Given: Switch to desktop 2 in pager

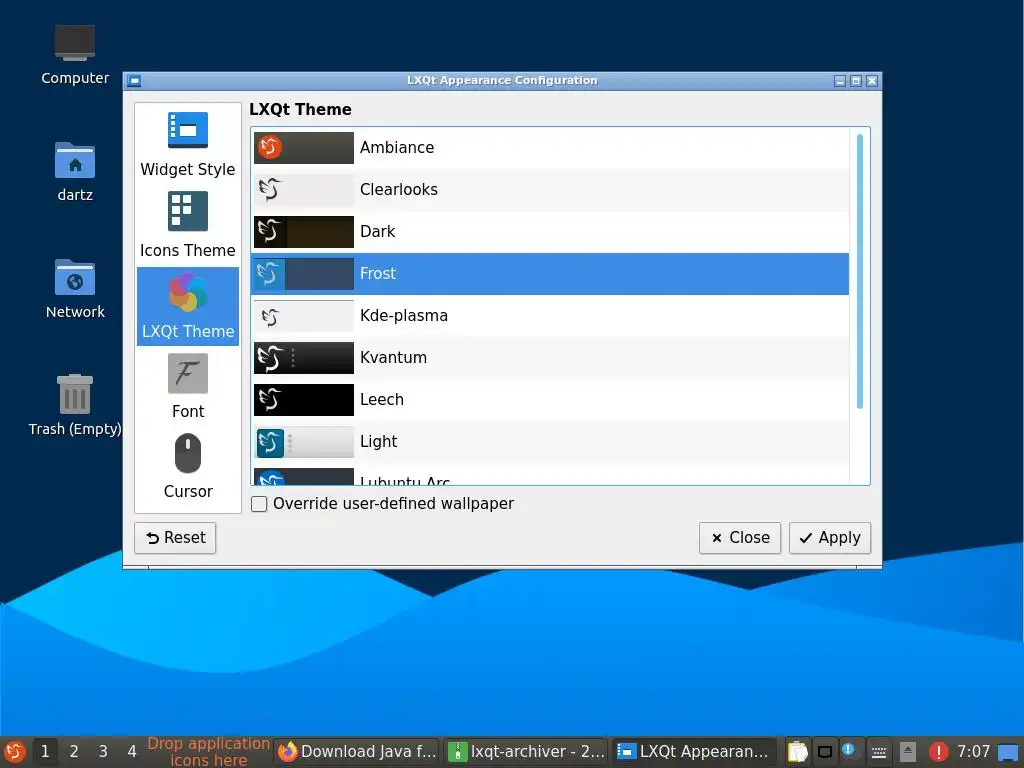Looking at the screenshot, I should (x=74, y=752).
